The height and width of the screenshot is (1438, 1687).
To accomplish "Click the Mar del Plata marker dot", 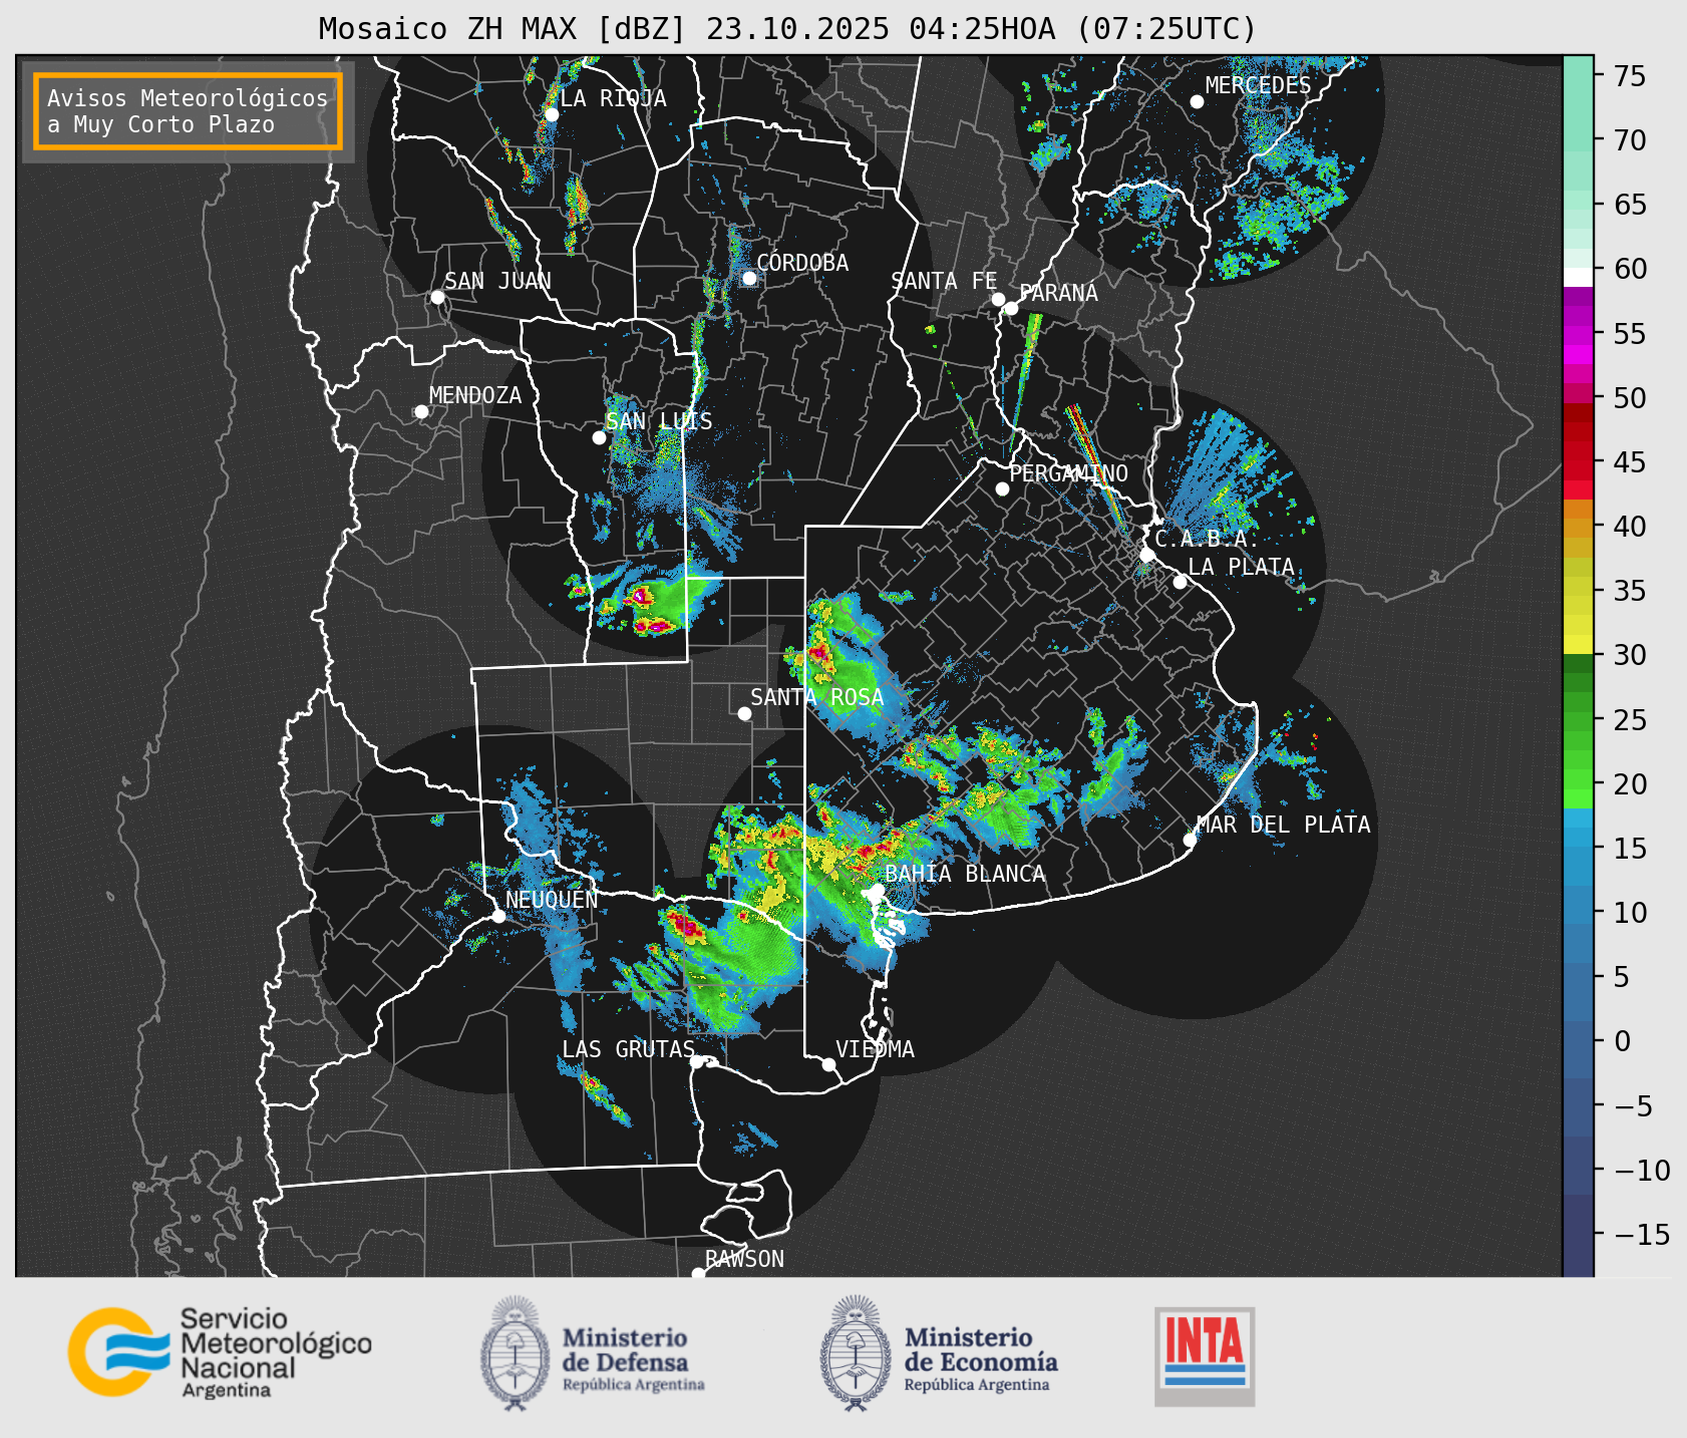I will (x=1189, y=840).
